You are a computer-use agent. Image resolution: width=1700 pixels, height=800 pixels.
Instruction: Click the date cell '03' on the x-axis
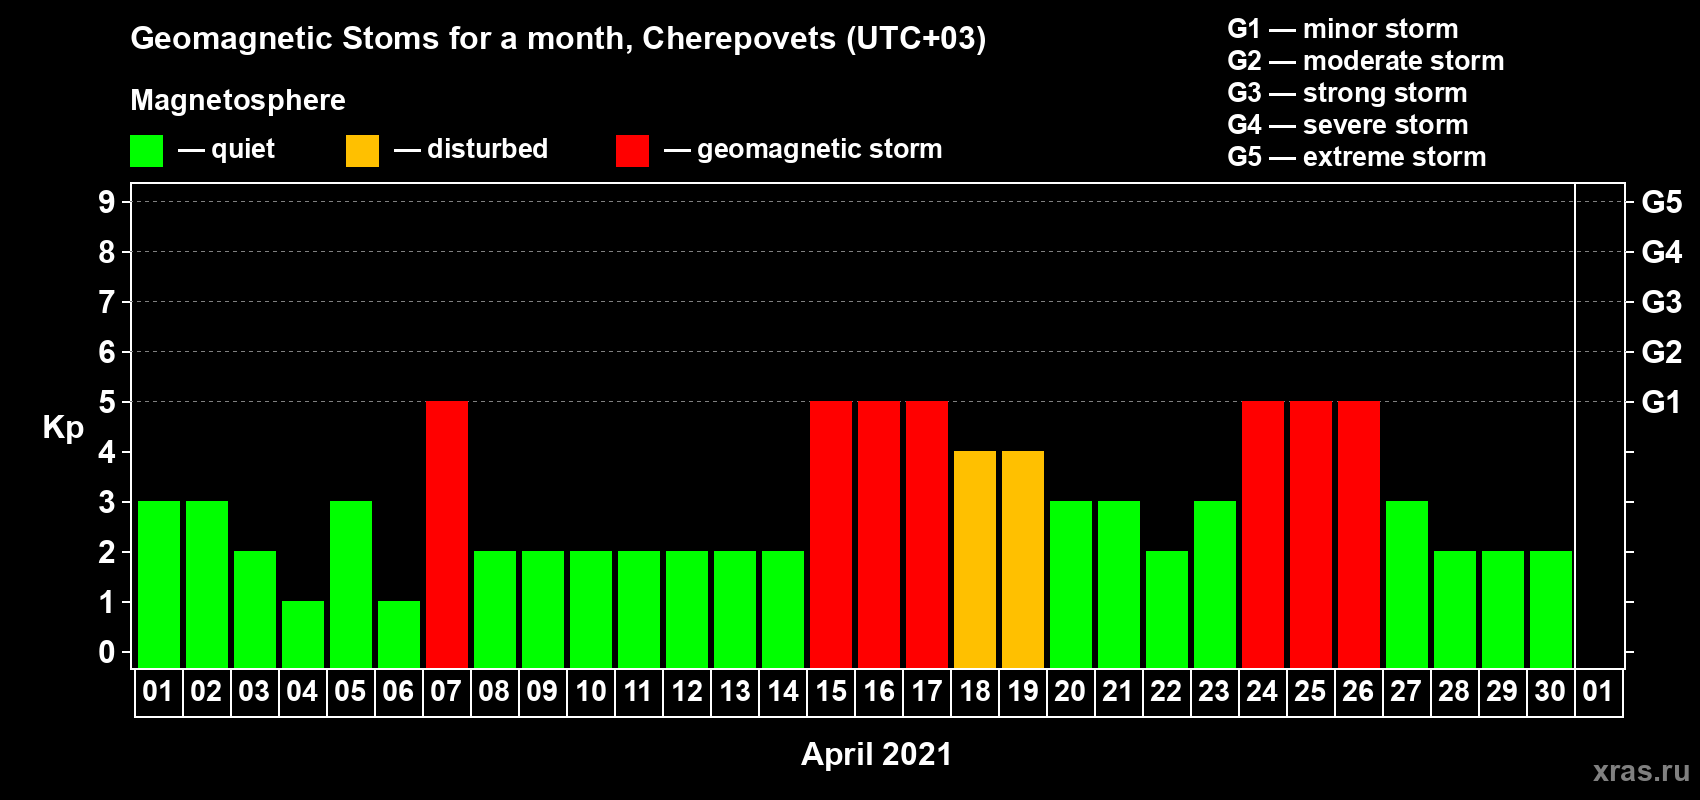click(x=255, y=692)
